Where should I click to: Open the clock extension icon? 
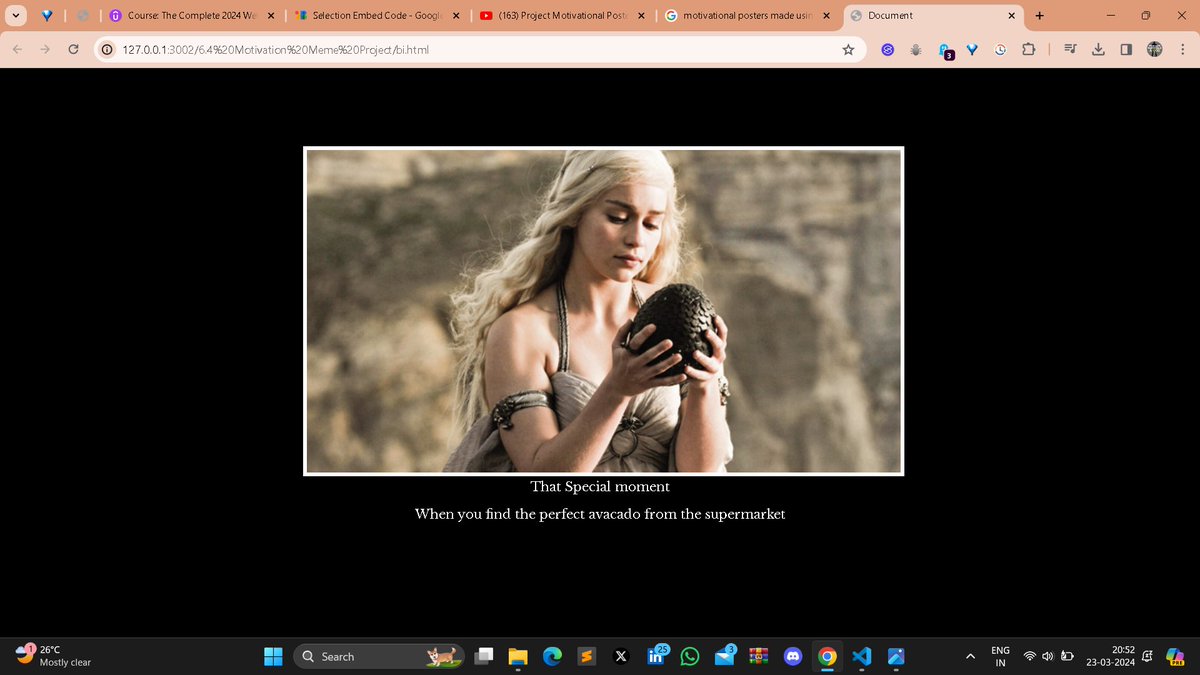tap(1000, 49)
